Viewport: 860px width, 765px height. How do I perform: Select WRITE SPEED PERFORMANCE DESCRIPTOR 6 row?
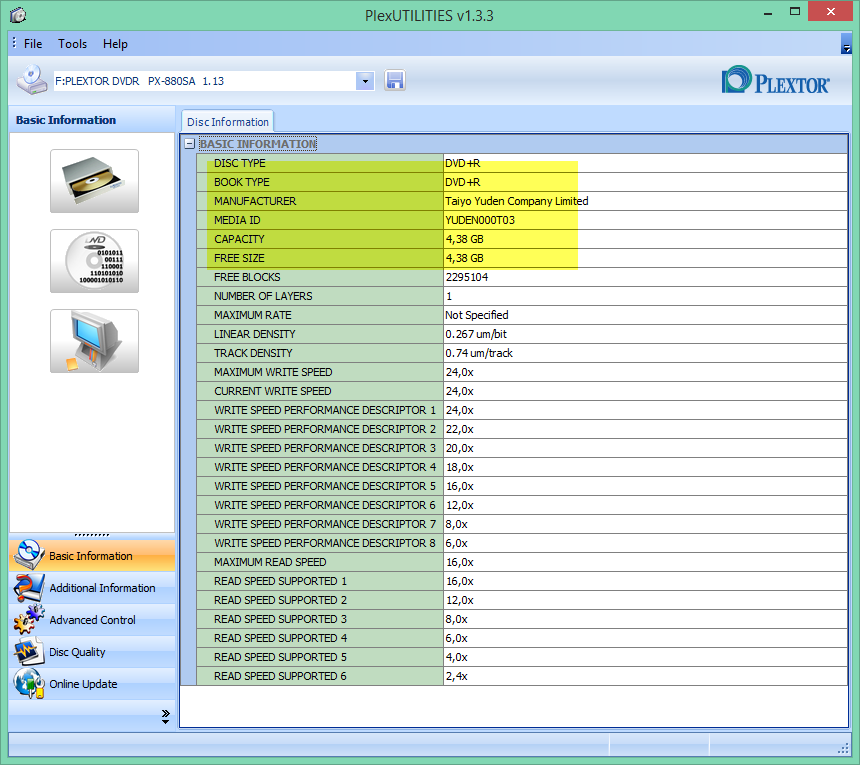point(522,505)
